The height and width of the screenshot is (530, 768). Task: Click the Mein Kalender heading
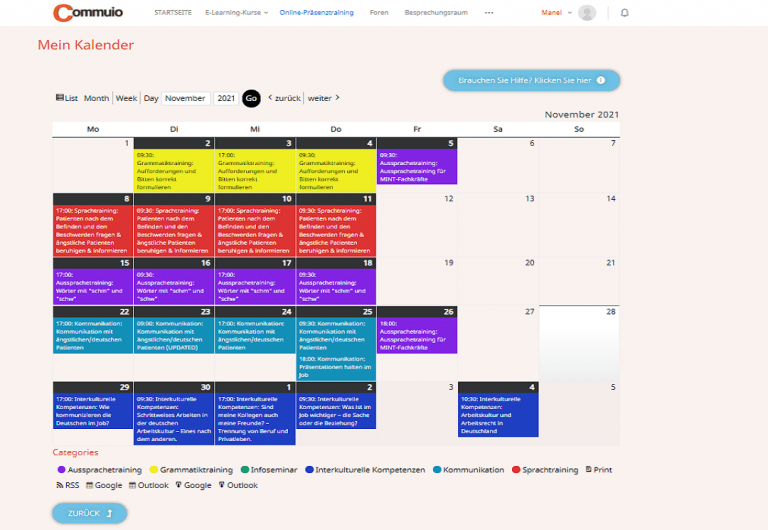point(86,45)
